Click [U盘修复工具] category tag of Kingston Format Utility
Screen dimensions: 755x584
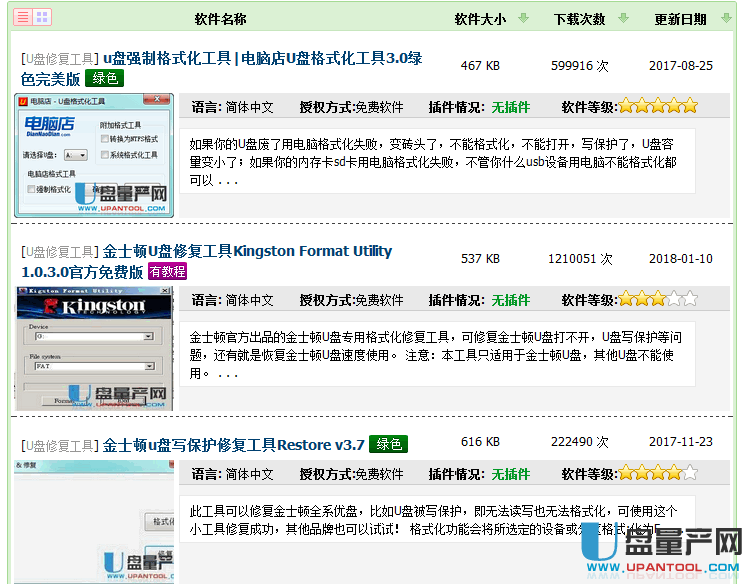(59, 252)
